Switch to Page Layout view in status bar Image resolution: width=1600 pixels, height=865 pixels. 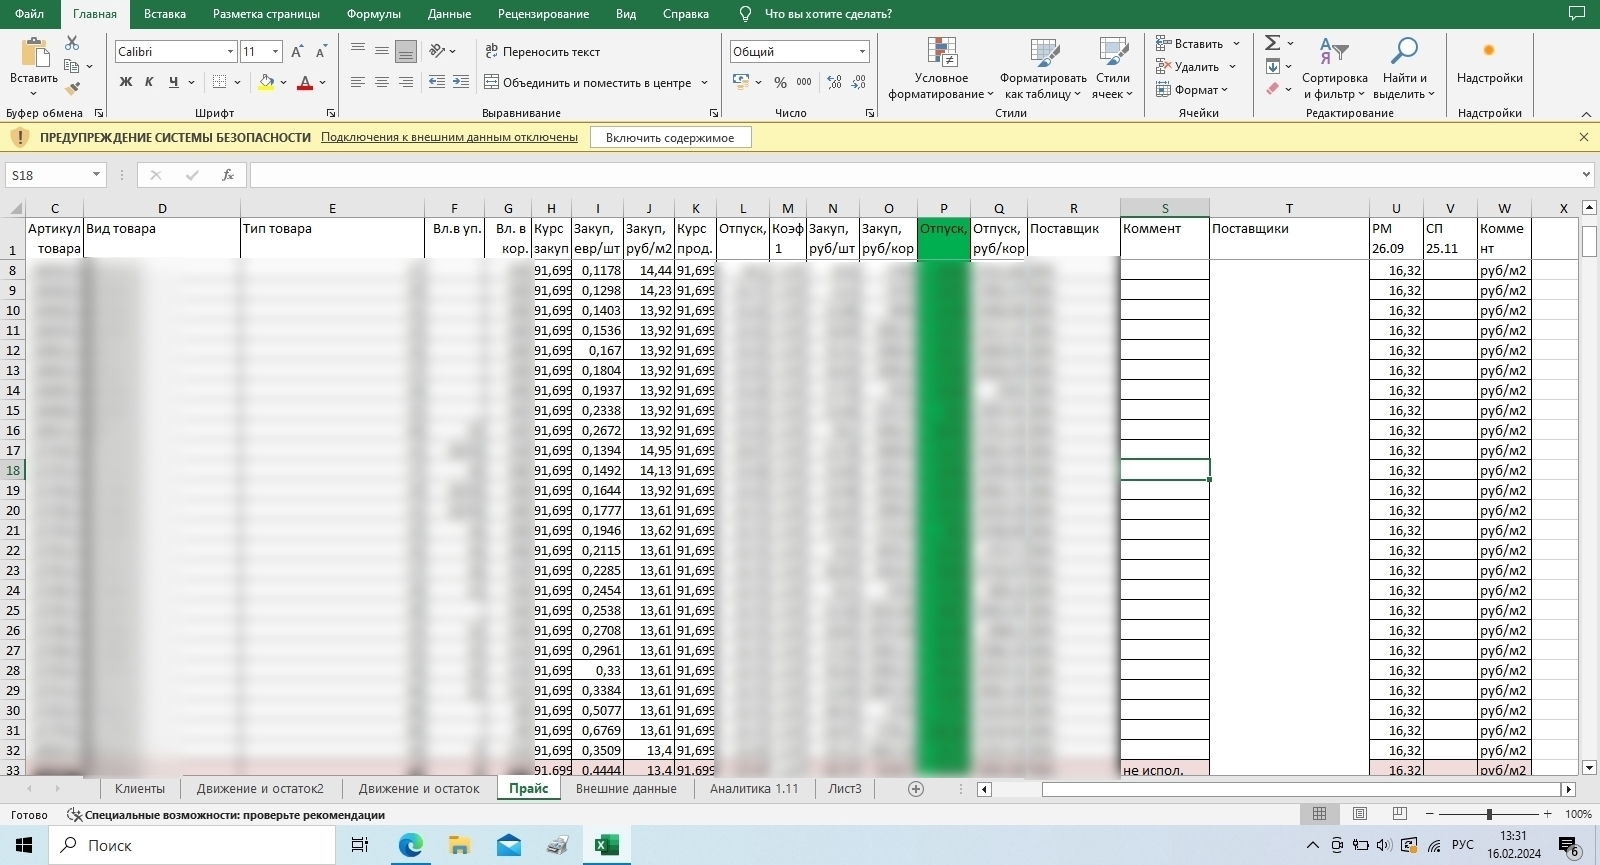[x=1360, y=814]
